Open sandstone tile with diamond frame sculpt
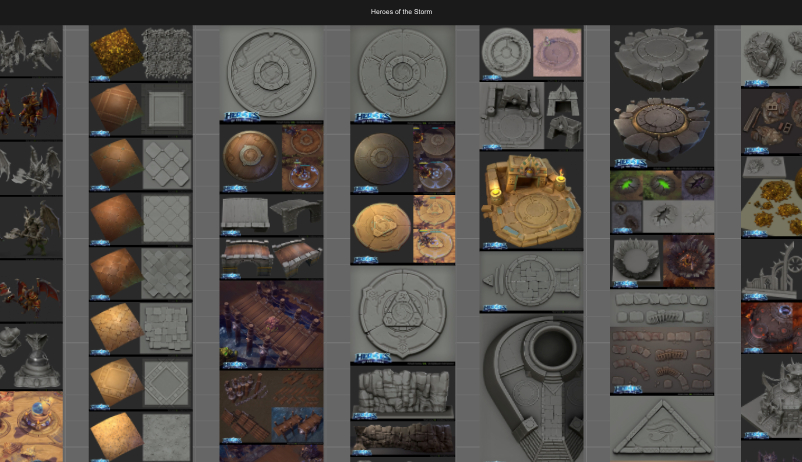802x462 pixels. (x=141, y=383)
